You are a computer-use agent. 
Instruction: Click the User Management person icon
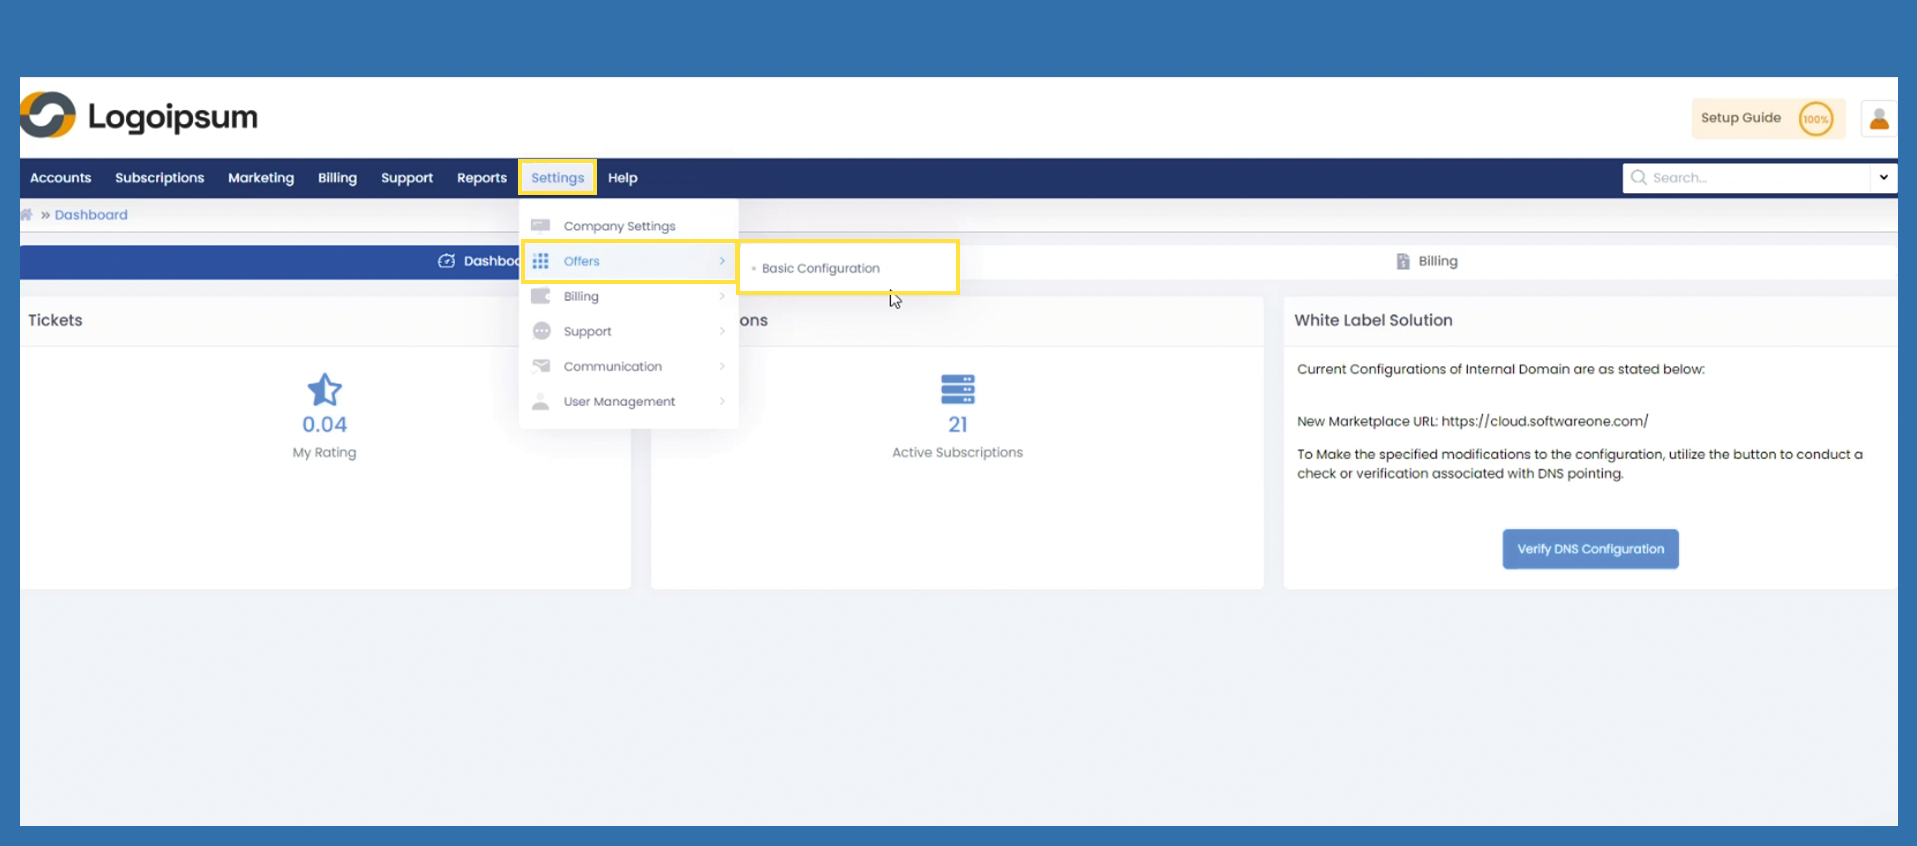(541, 402)
